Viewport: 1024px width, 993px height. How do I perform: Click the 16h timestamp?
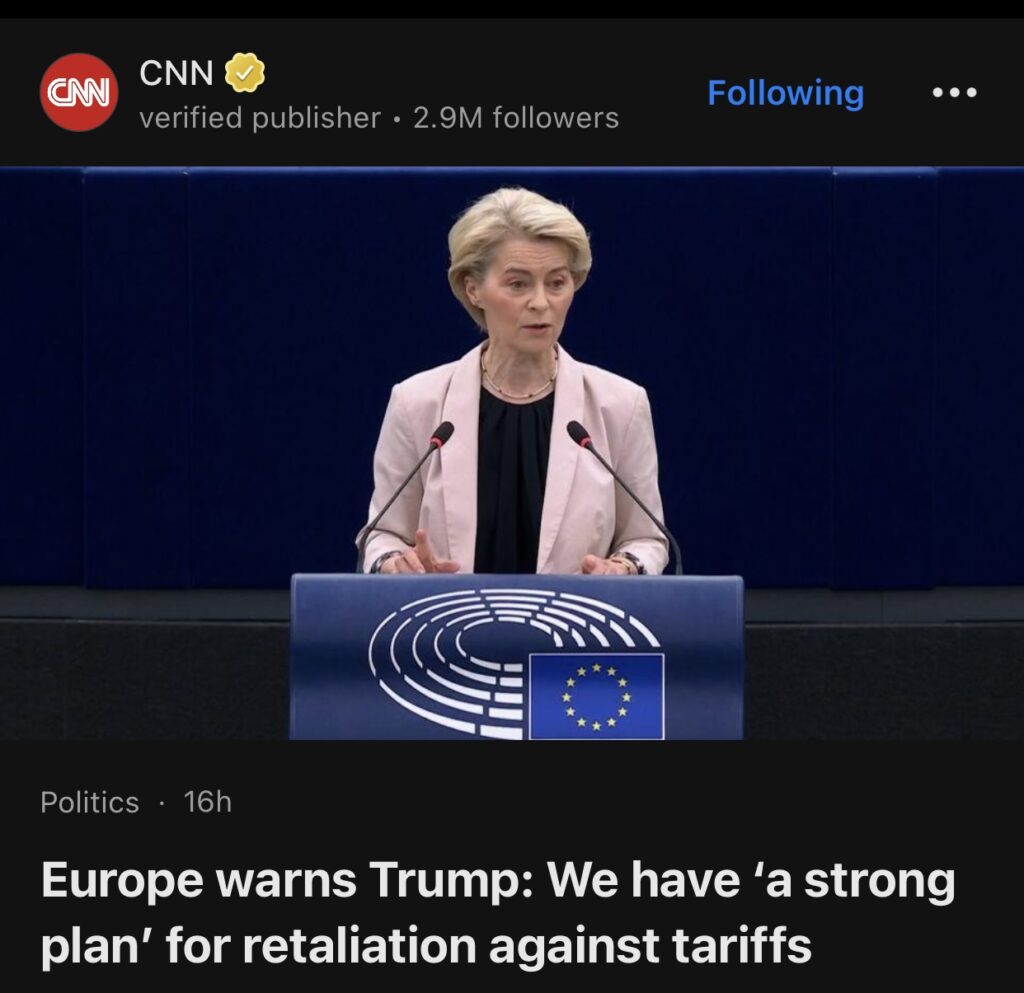[x=208, y=802]
